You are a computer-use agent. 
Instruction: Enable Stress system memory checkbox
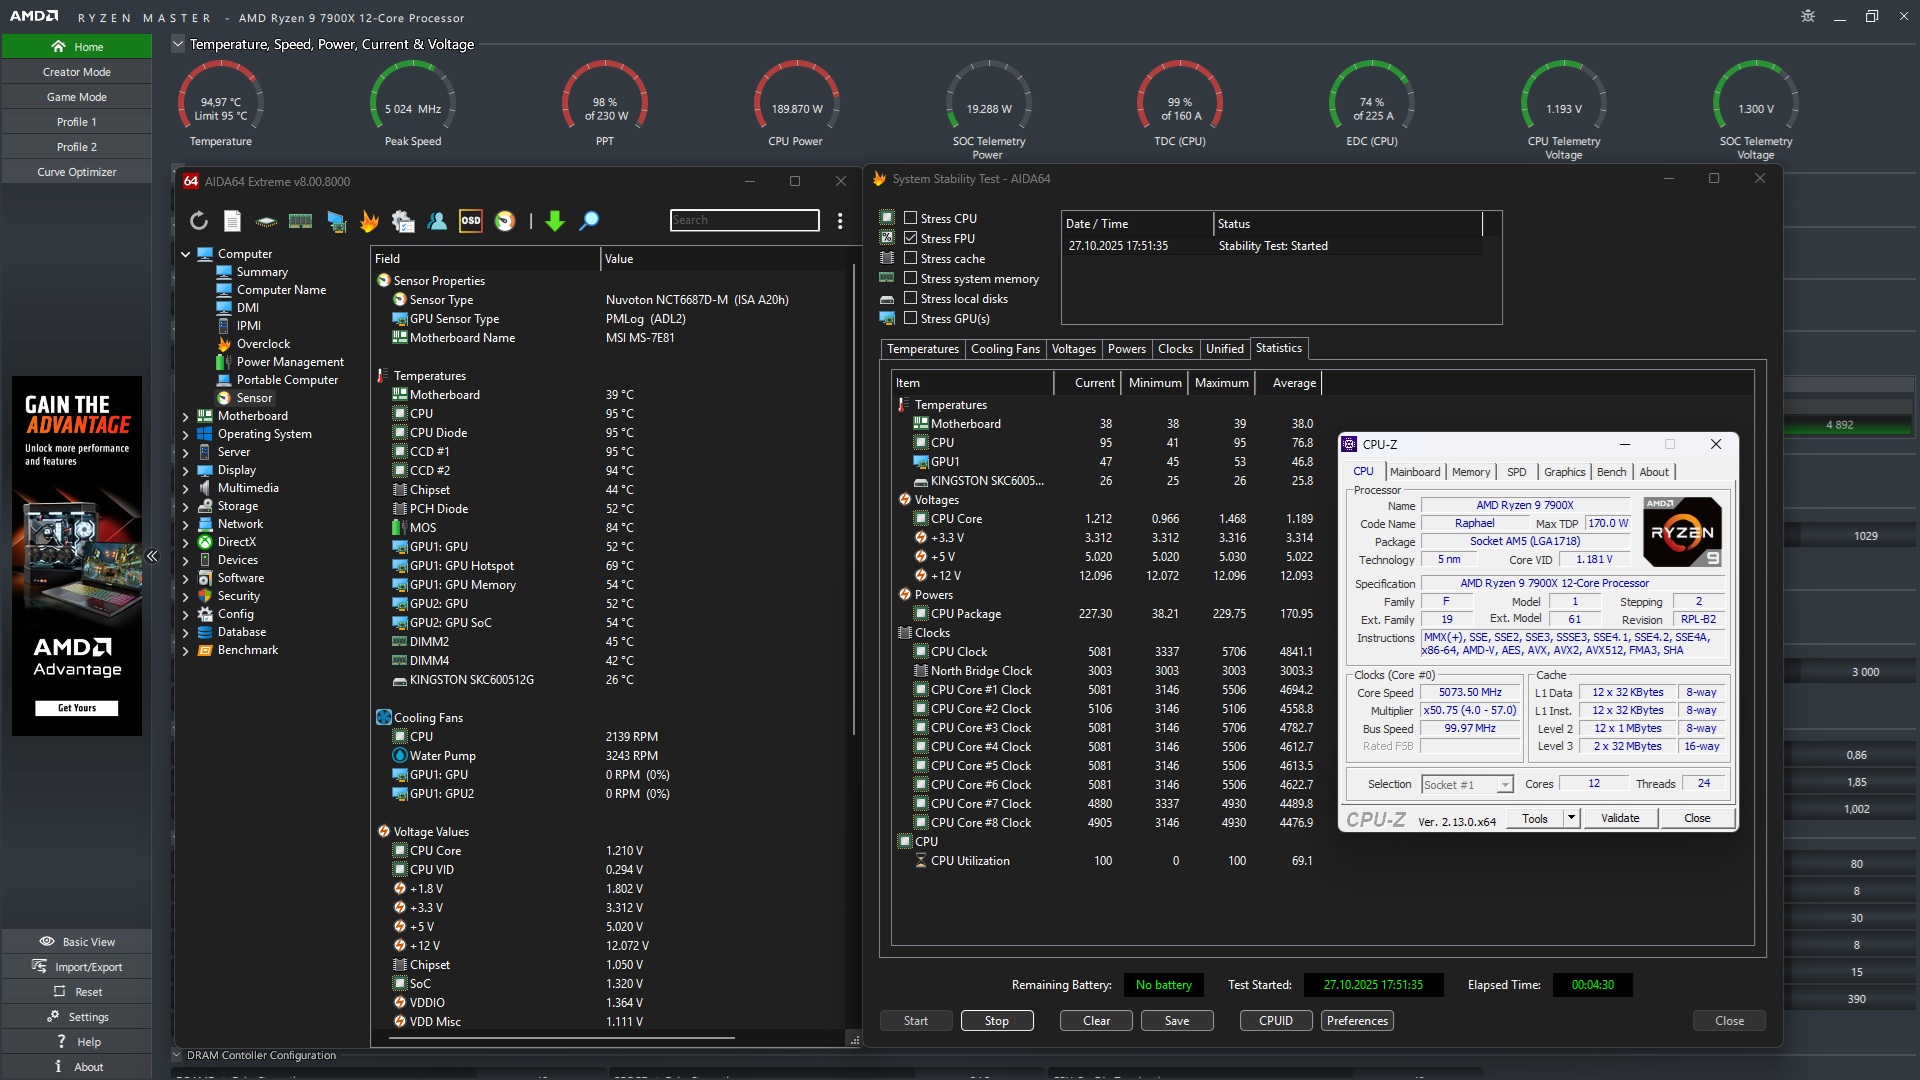tap(910, 278)
